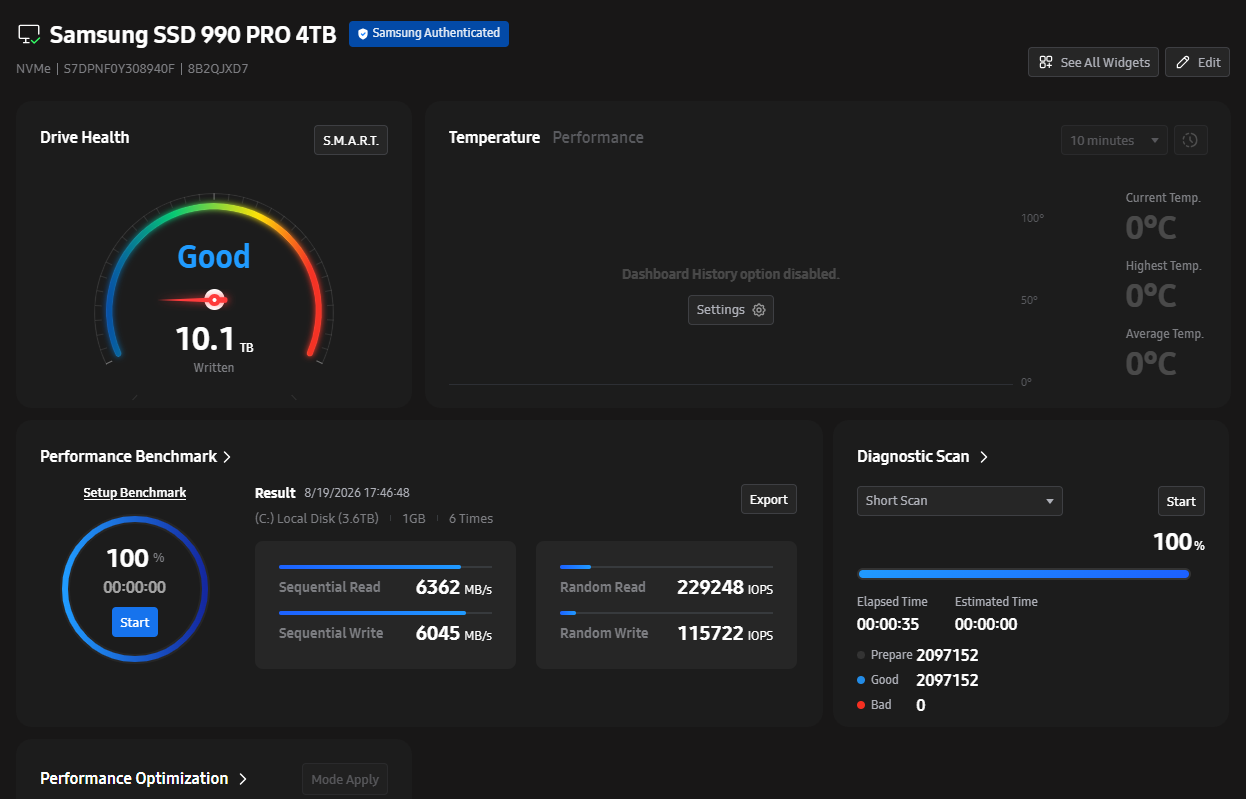Image resolution: width=1246 pixels, height=799 pixels.
Task: Open the 10 minutes time range dropdown
Action: coord(1114,140)
